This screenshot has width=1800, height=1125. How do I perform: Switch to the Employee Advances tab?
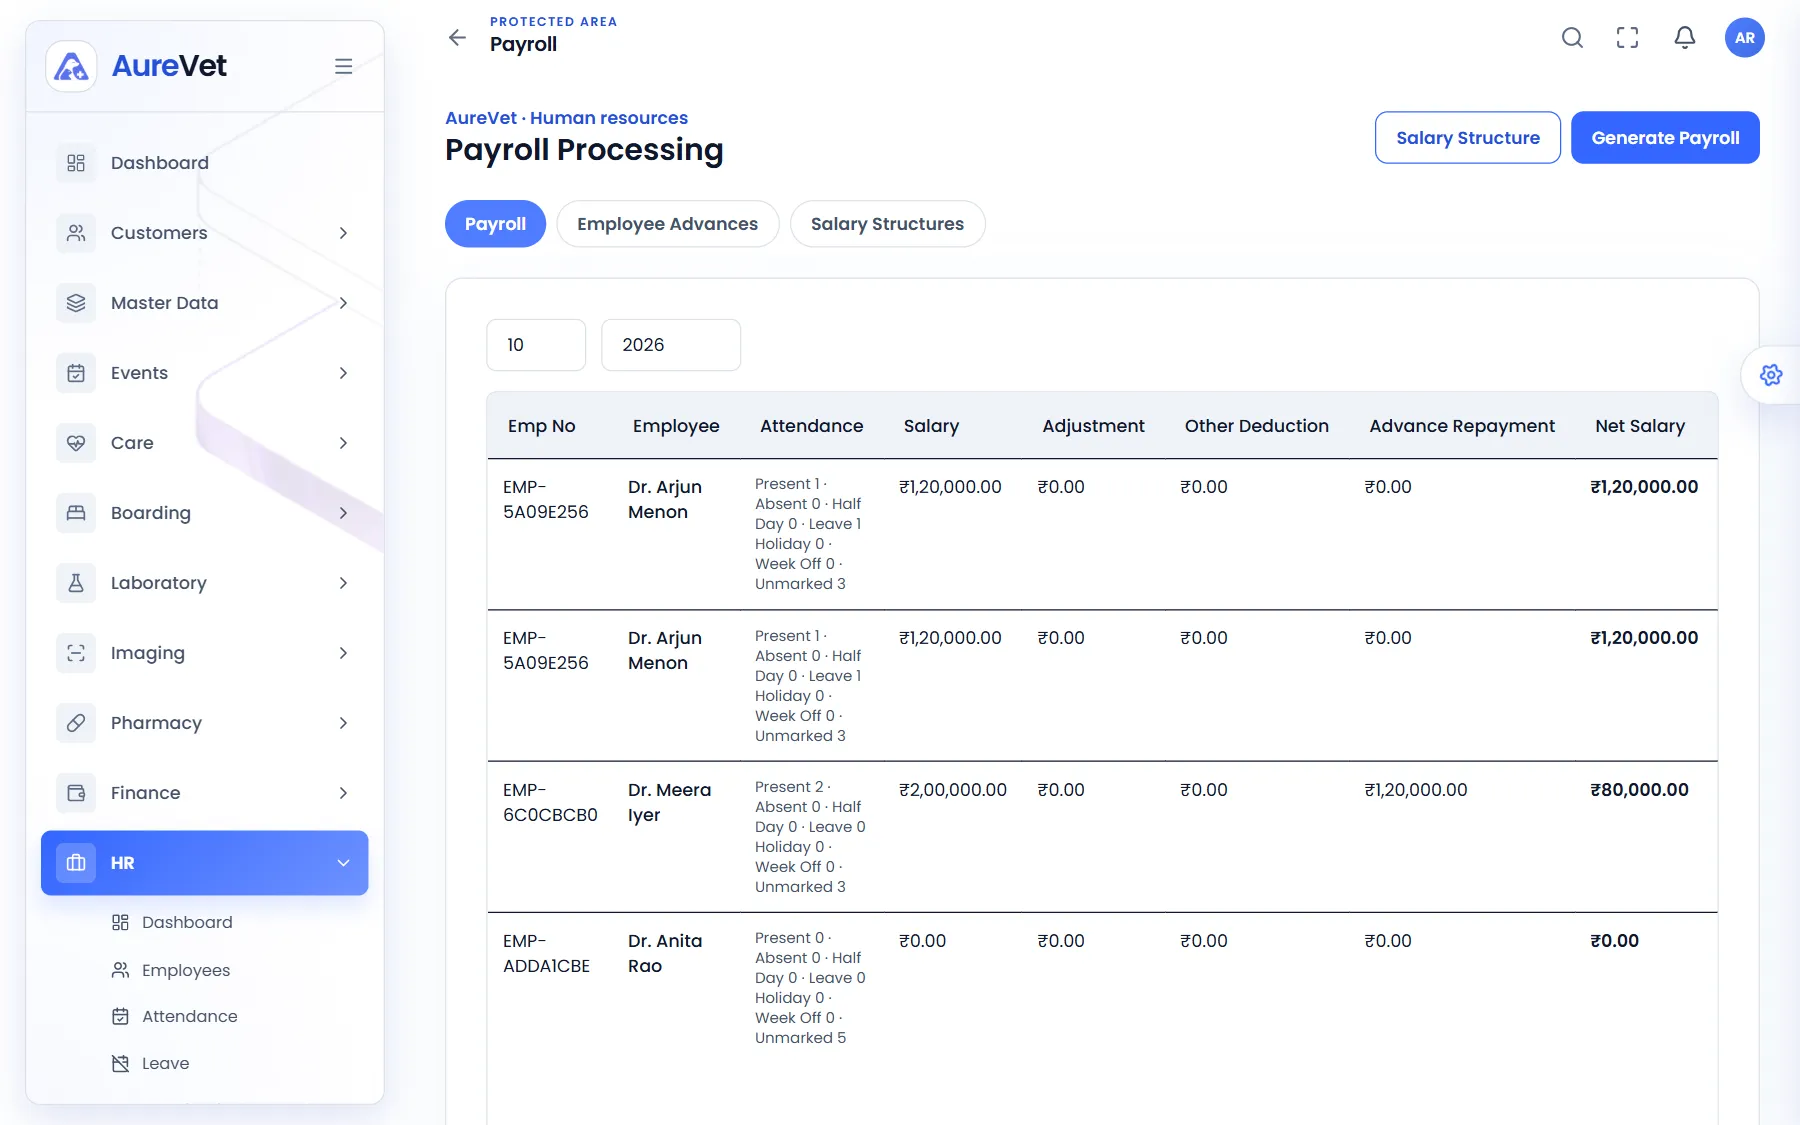[x=667, y=224]
